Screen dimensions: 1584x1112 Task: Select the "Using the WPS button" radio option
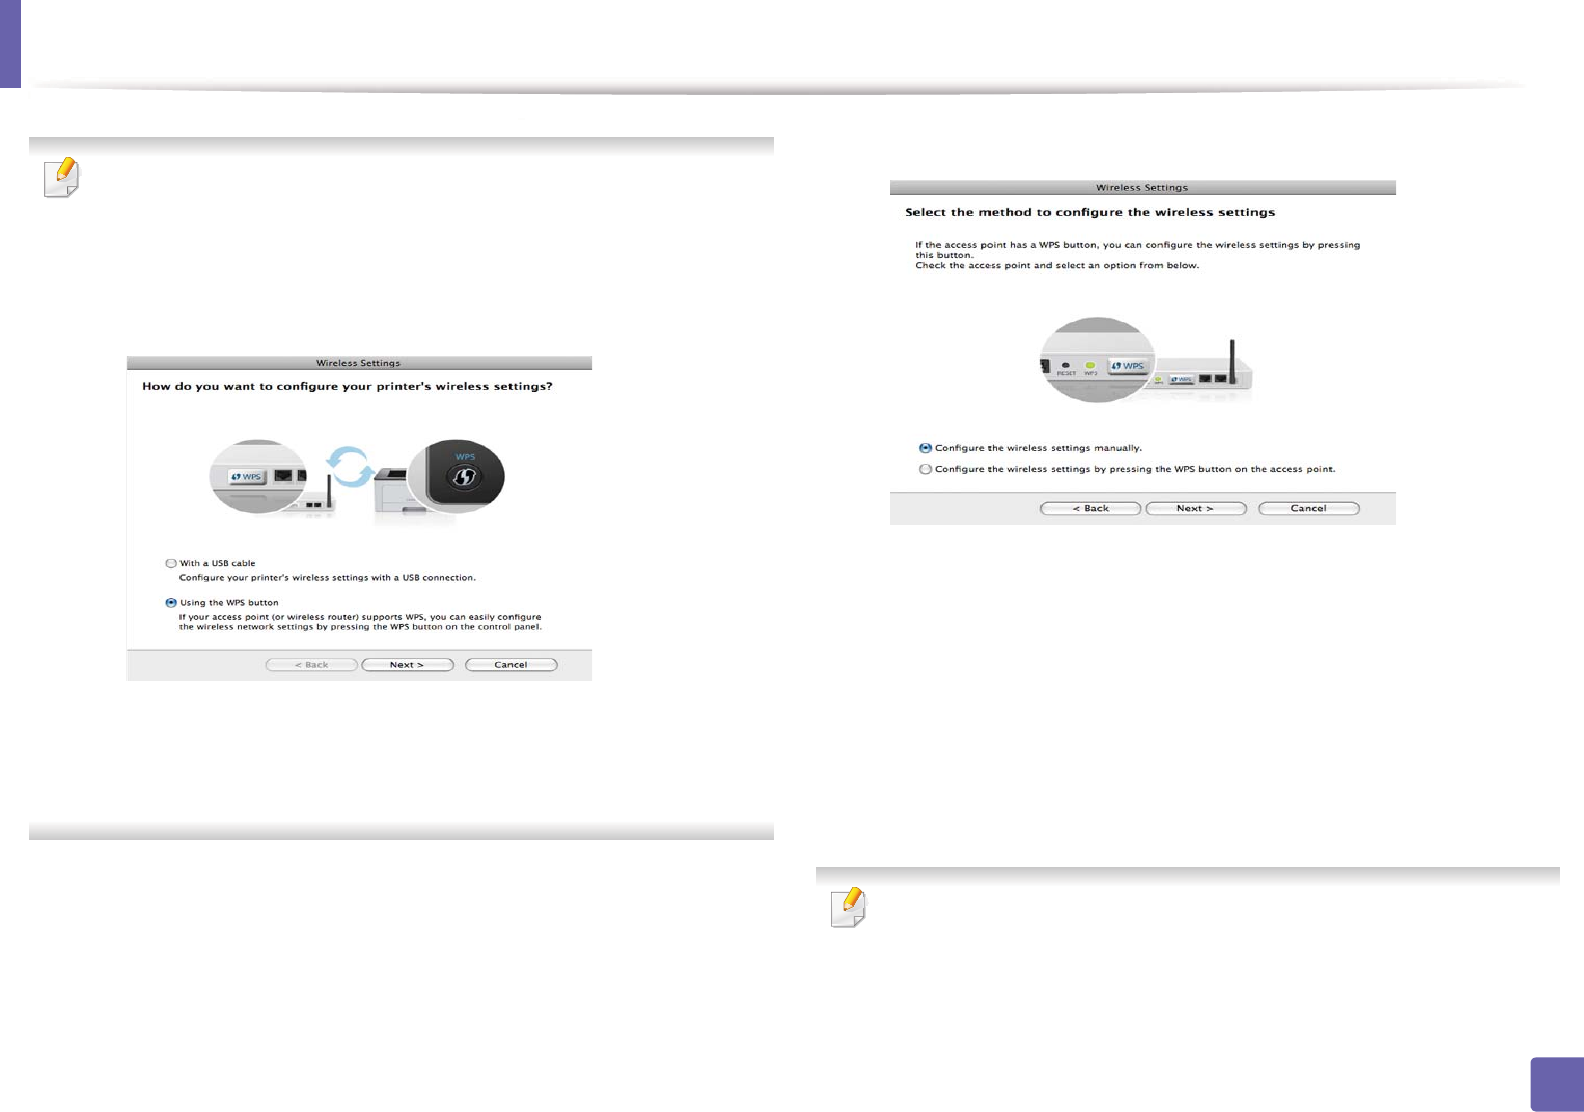click(x=171, y=603)
